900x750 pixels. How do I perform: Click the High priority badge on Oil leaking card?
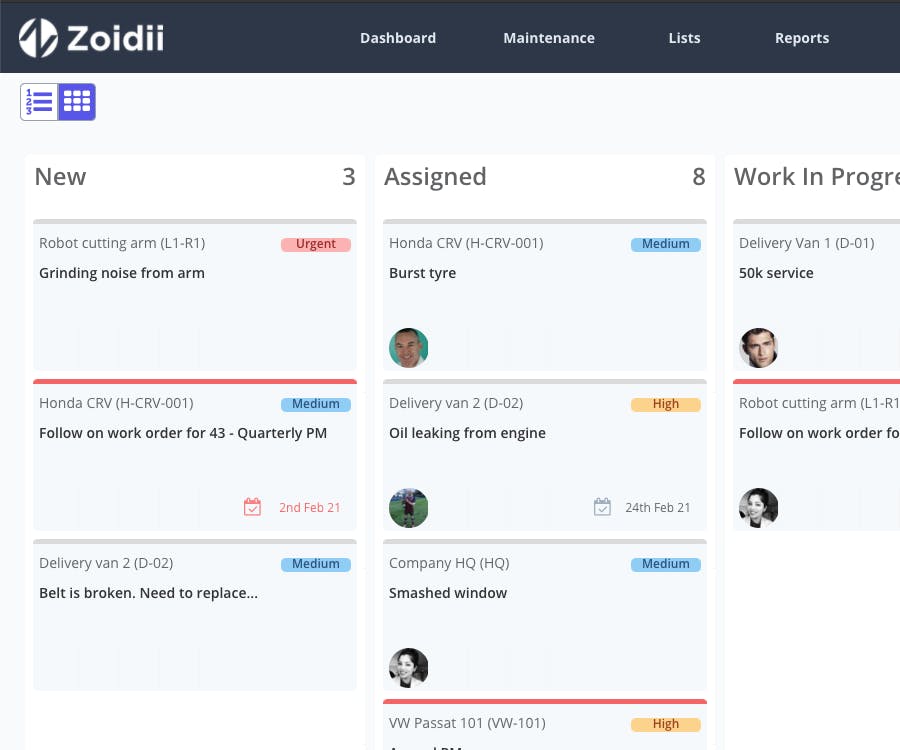click(x=666, y=403)
